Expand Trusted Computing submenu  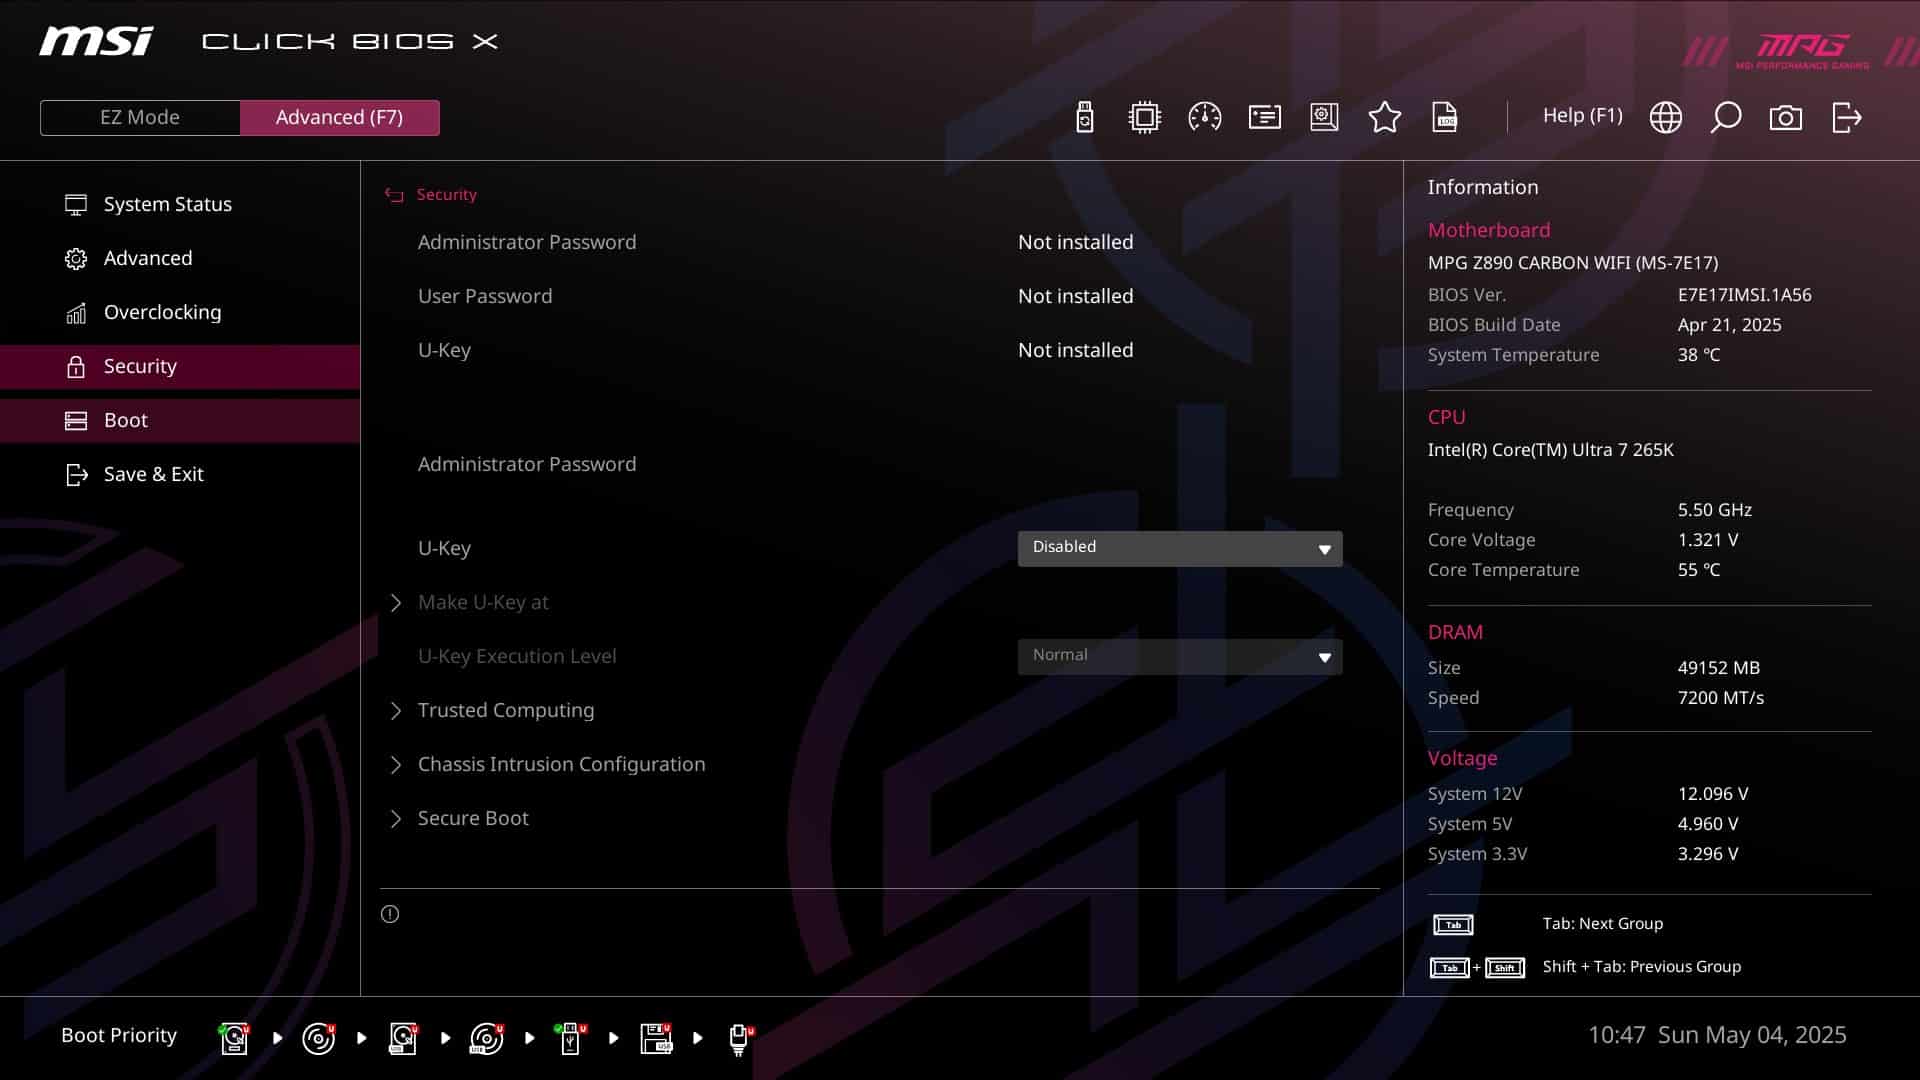click(491, 710)
